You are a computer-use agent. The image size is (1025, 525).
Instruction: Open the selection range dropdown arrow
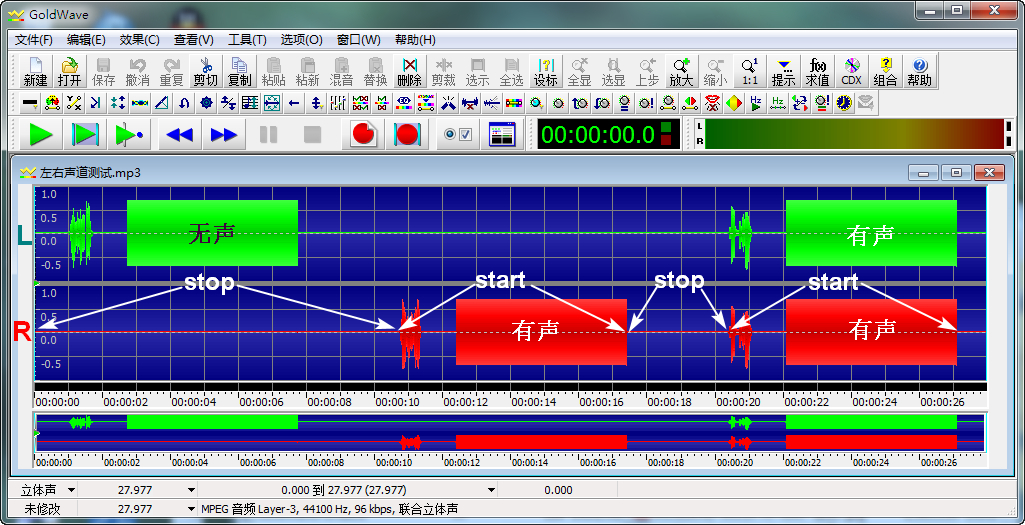click(x=491, y=490)
